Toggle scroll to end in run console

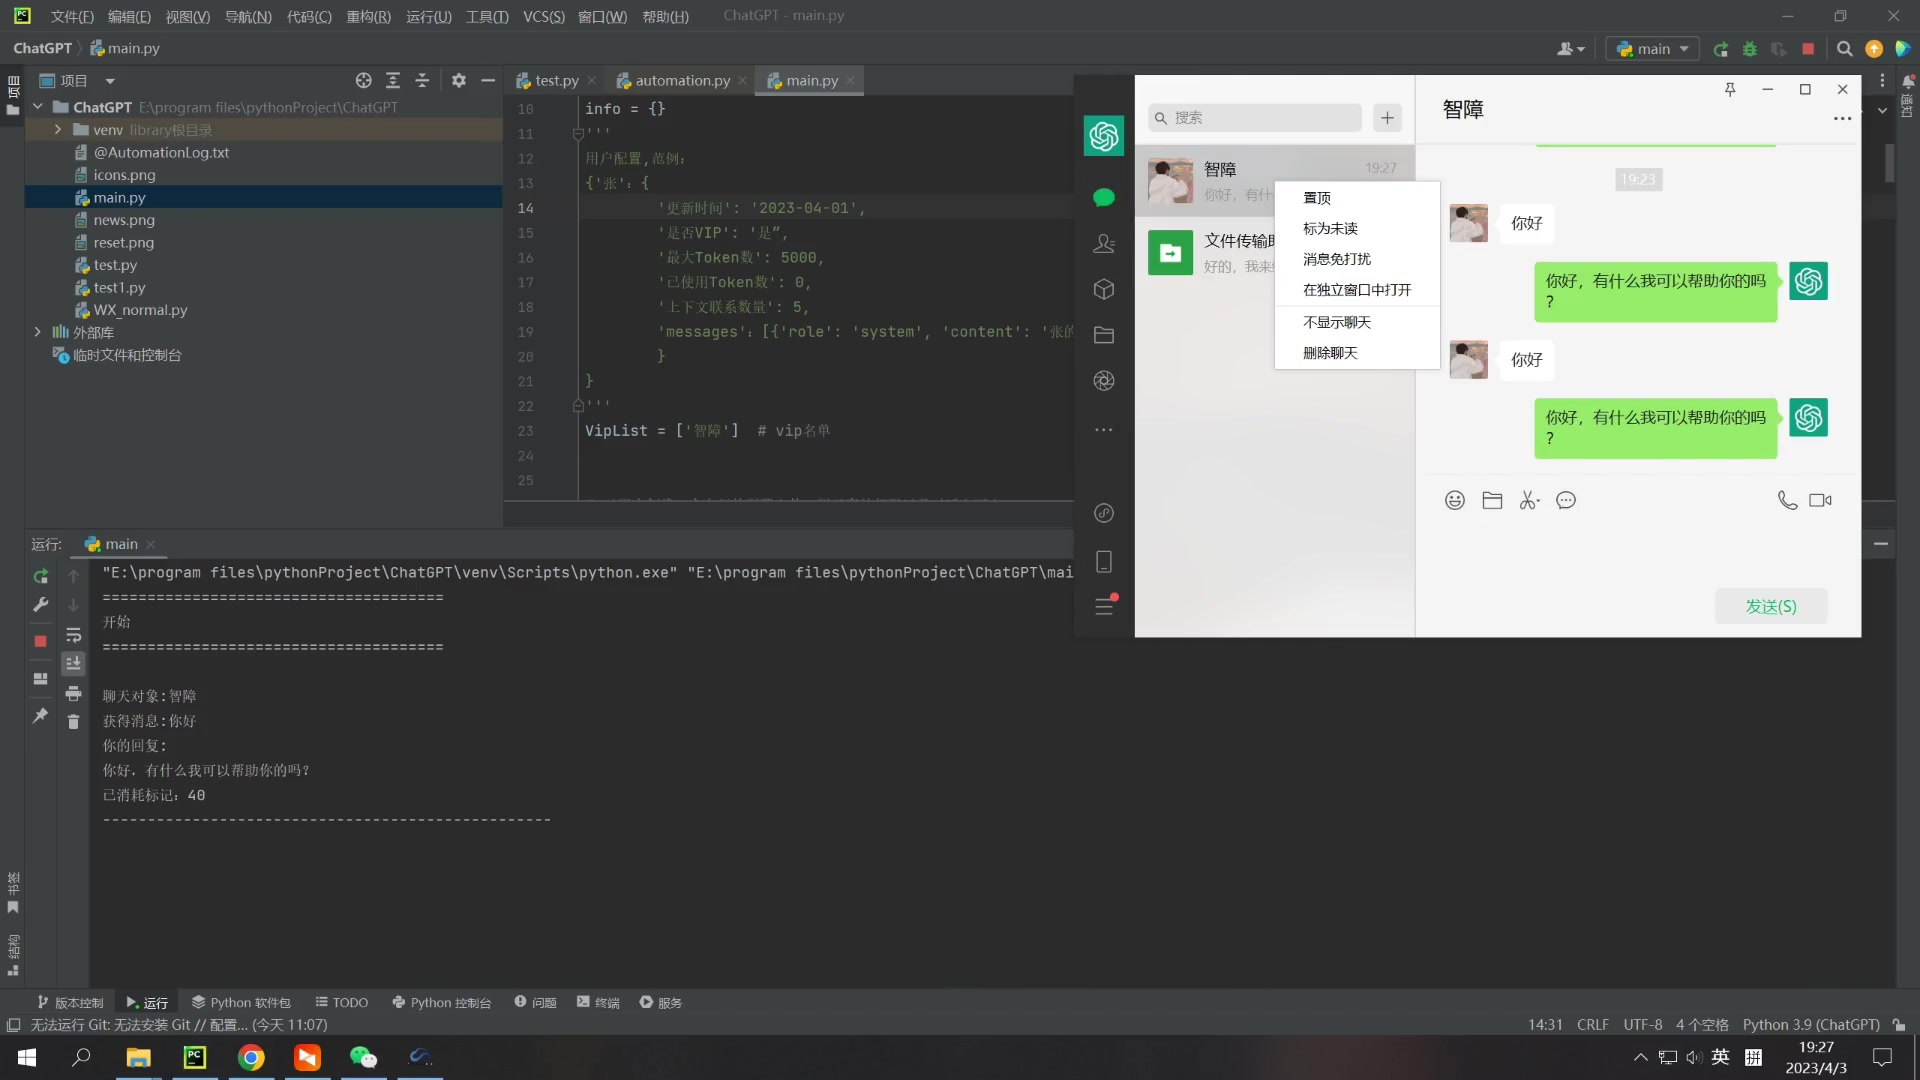coord(73,663)
